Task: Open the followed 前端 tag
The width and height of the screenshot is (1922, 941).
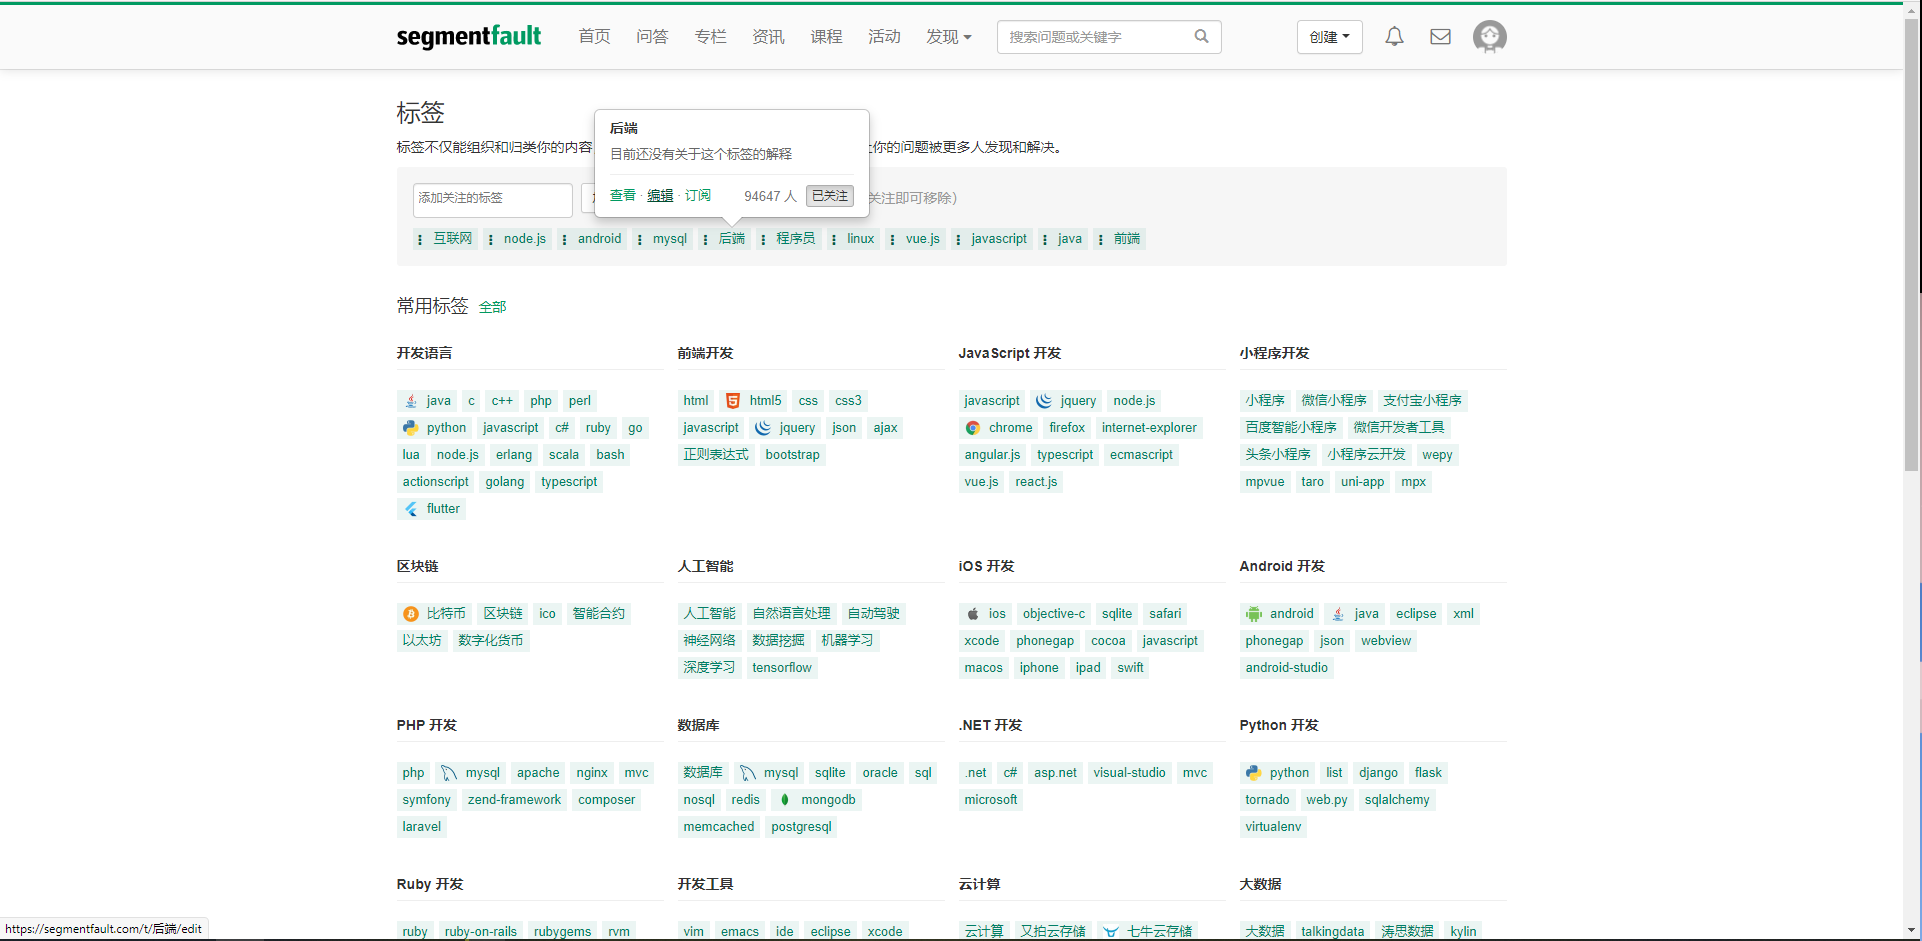Action: 1127,239
